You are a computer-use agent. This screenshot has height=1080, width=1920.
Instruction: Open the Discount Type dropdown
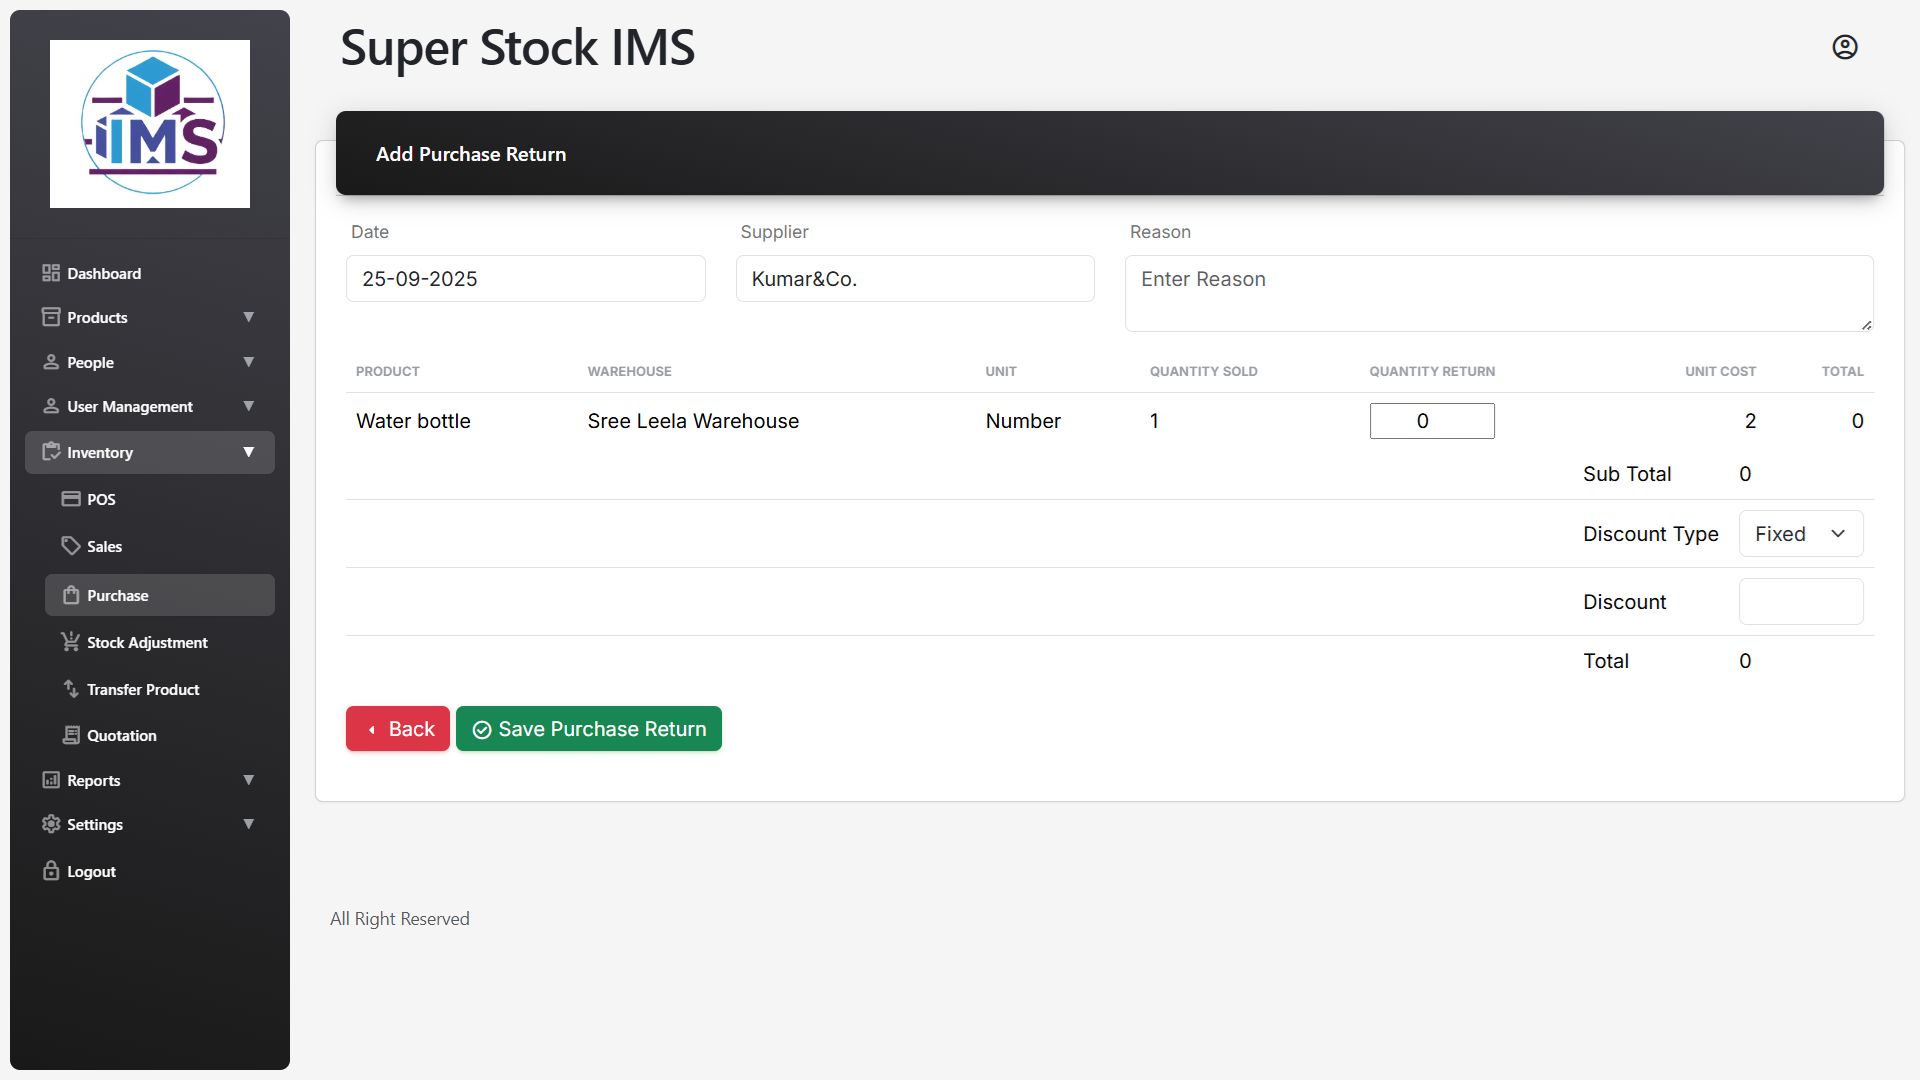tap(1800, 534)
